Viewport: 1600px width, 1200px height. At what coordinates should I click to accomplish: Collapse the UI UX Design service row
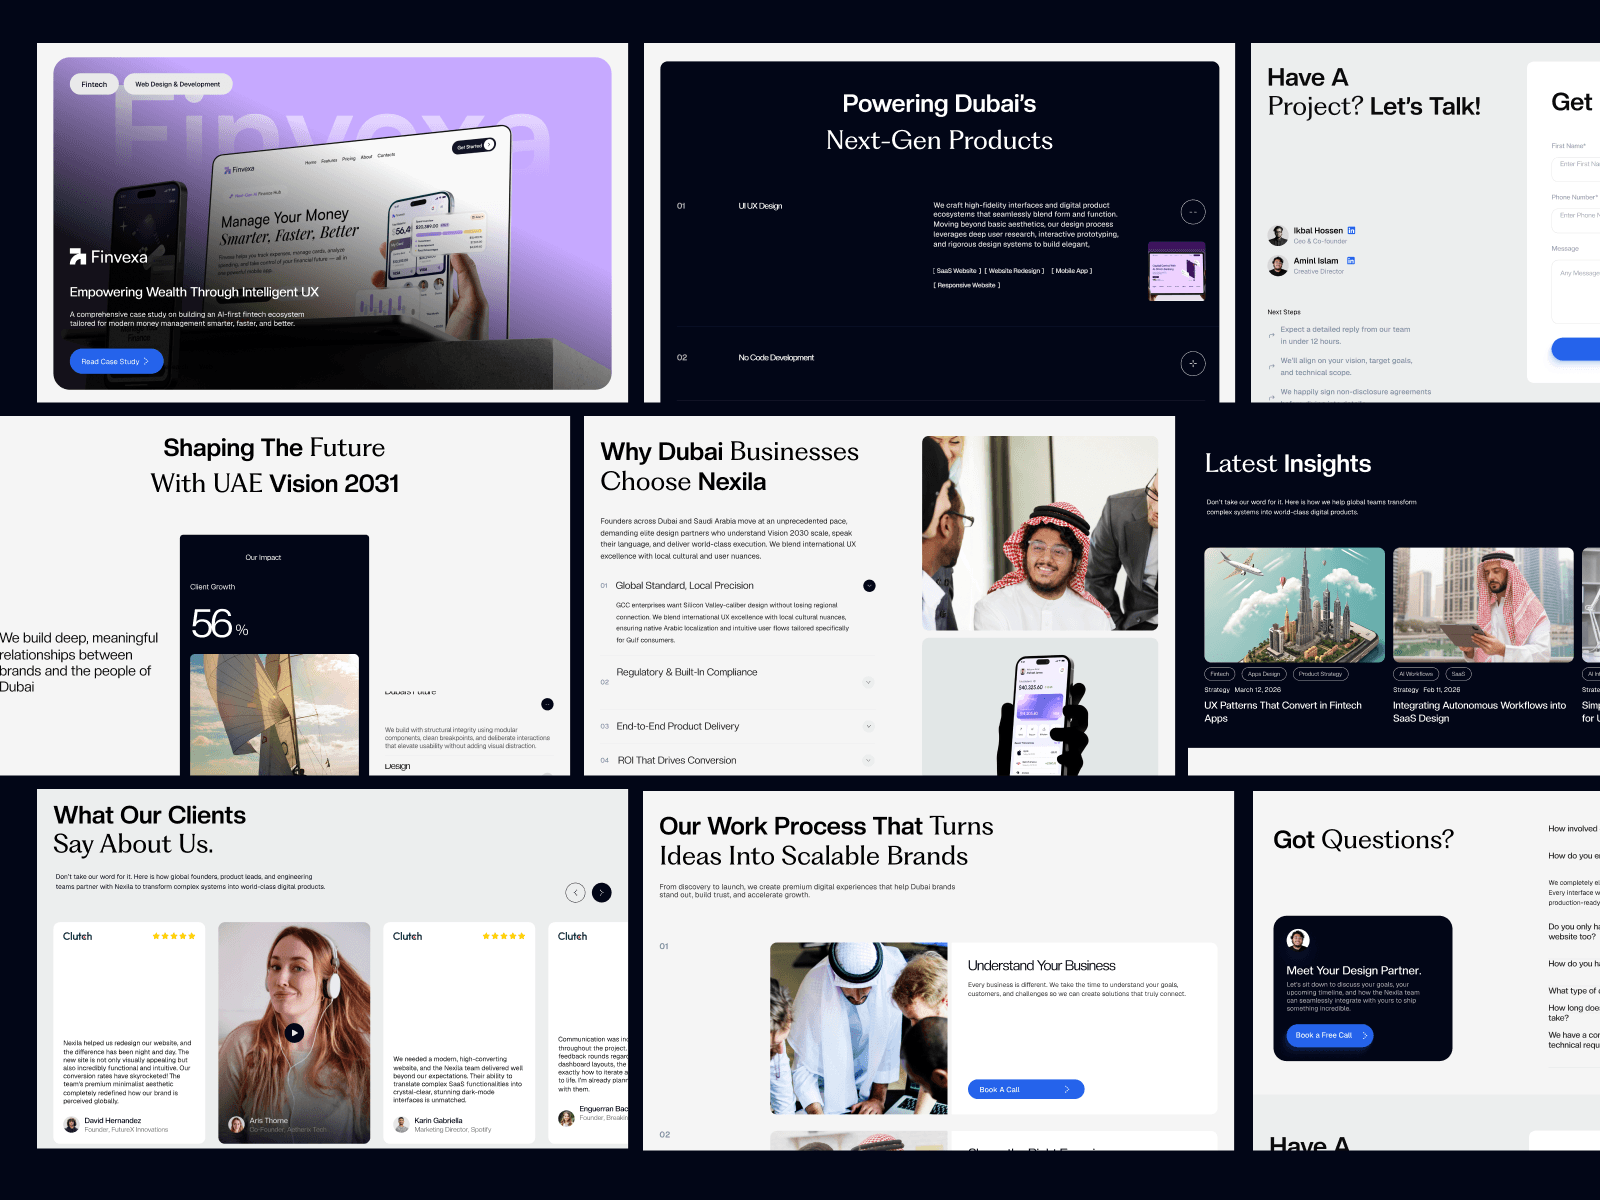[x=1193, y=212]
